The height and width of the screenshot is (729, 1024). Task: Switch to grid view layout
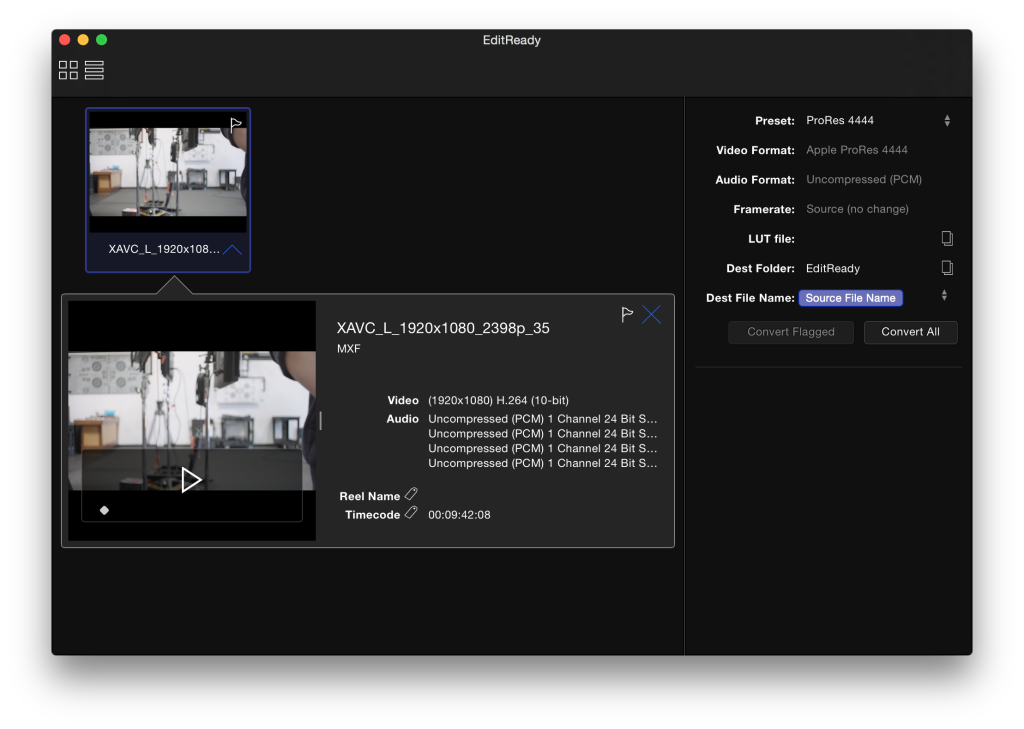click(68, 70)
